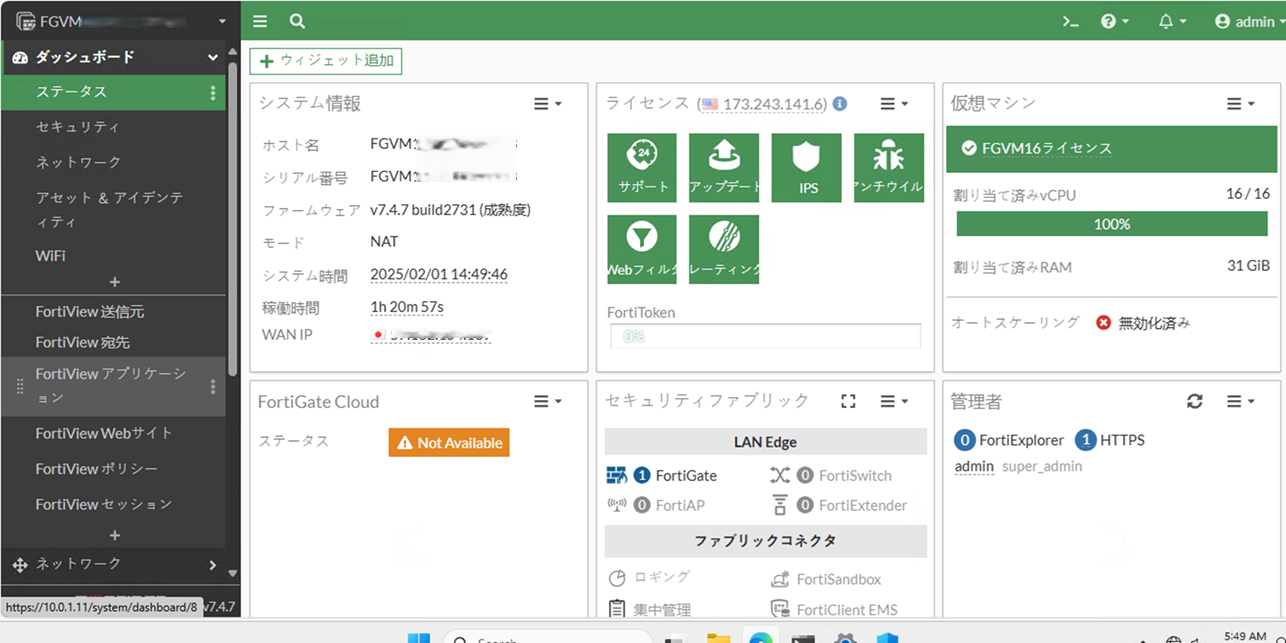Open the notifications bell menu

pos(1172,21)
